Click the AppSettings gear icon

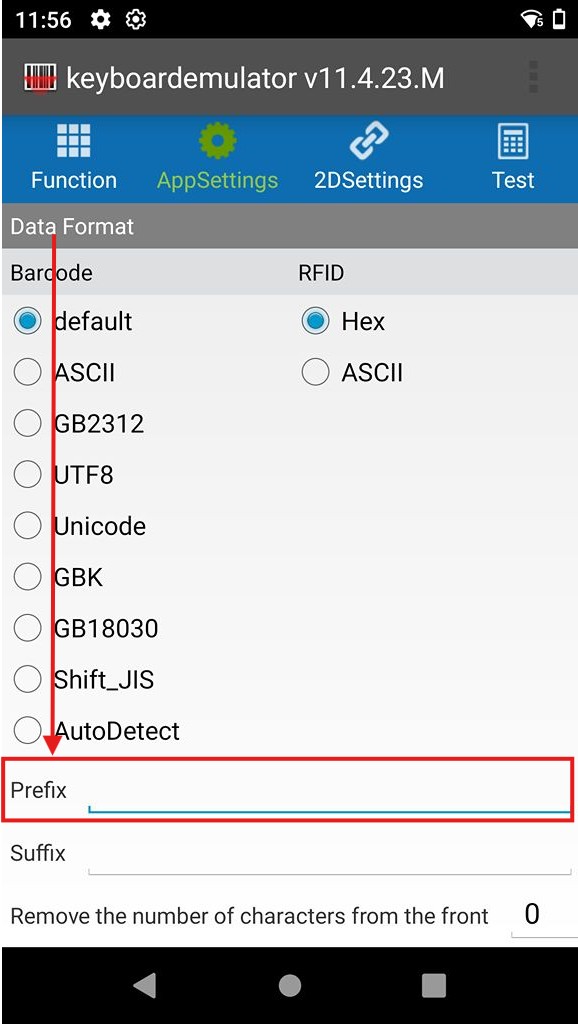(x=217, y=139)
